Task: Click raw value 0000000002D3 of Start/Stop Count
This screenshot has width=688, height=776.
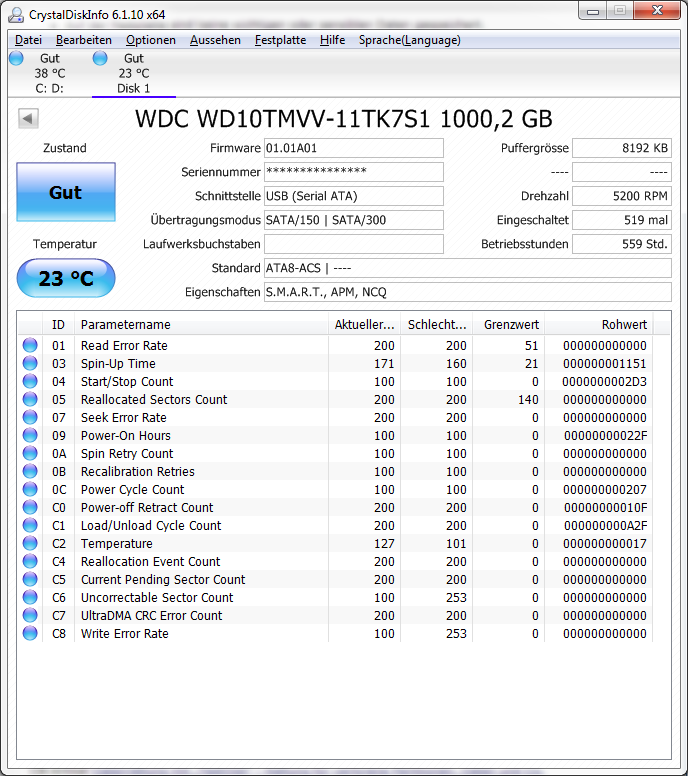Action: click(604, 382)
